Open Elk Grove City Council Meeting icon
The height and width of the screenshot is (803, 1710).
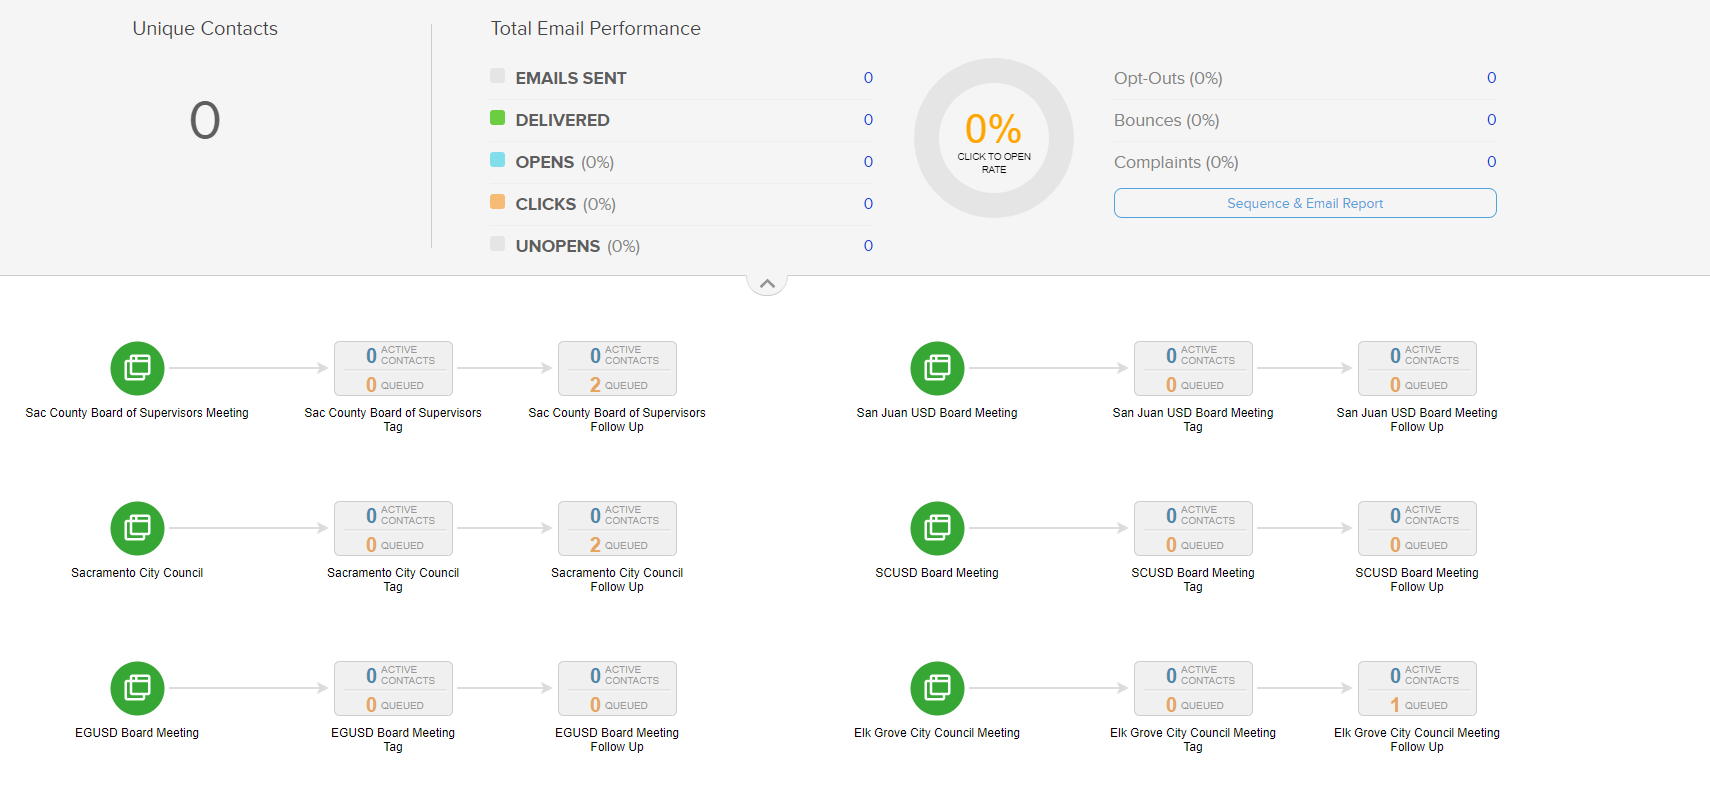tap(937, 688)
